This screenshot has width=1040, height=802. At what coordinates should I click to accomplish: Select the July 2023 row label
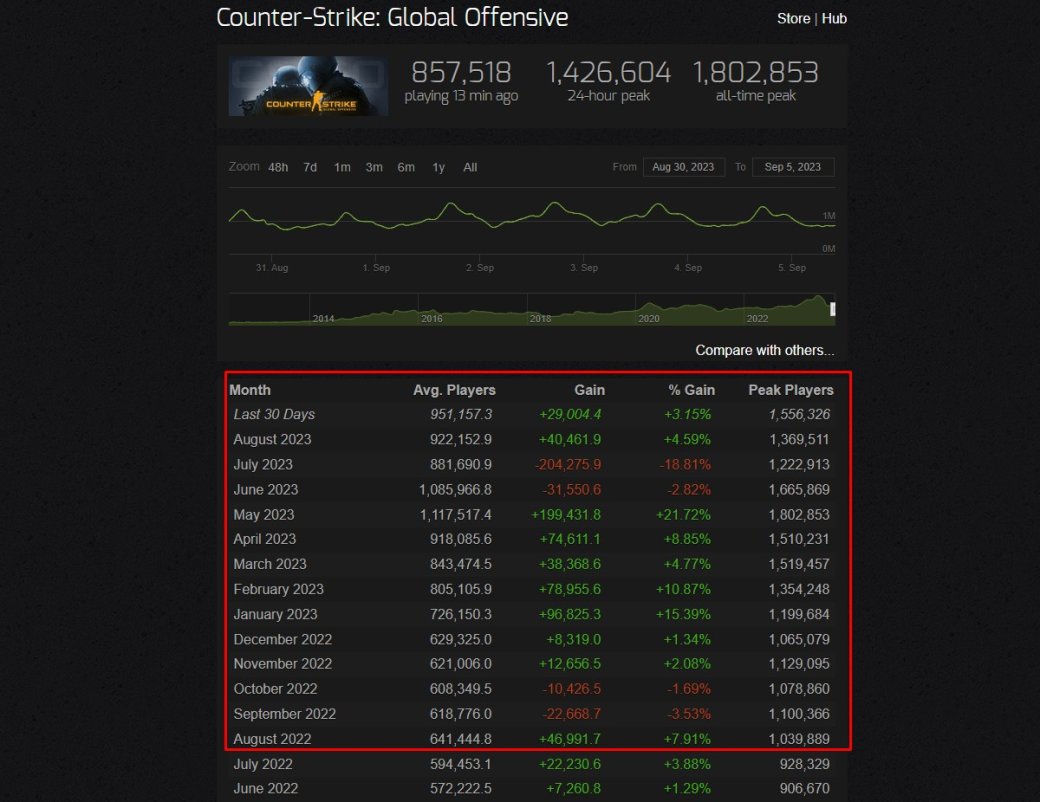pyautogui.click(x=263, y=464)
